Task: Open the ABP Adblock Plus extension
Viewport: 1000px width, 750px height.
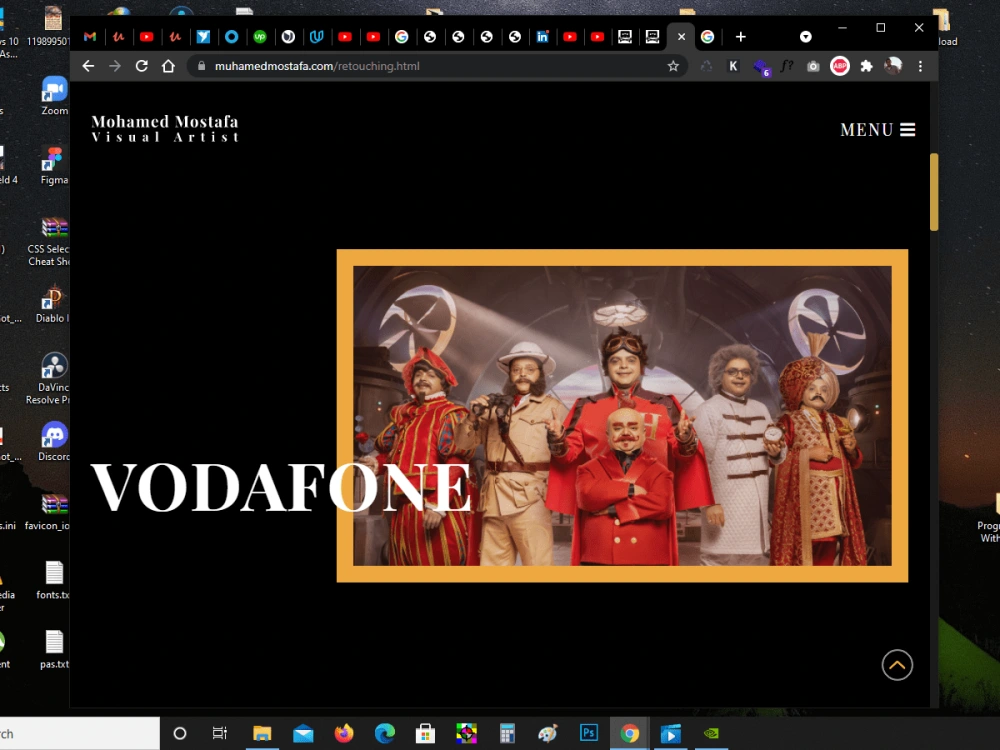Action: (840, 66)
